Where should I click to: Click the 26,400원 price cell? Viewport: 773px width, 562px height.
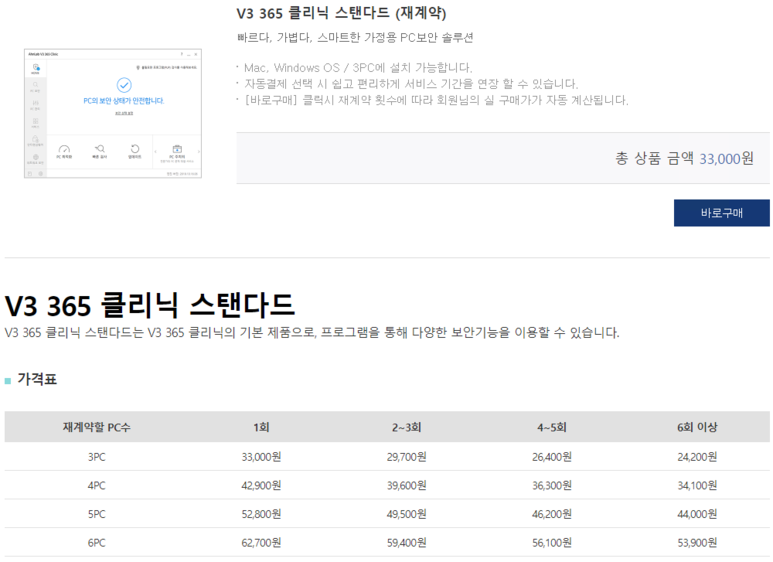pyautogui.click(x=552, y=457)
